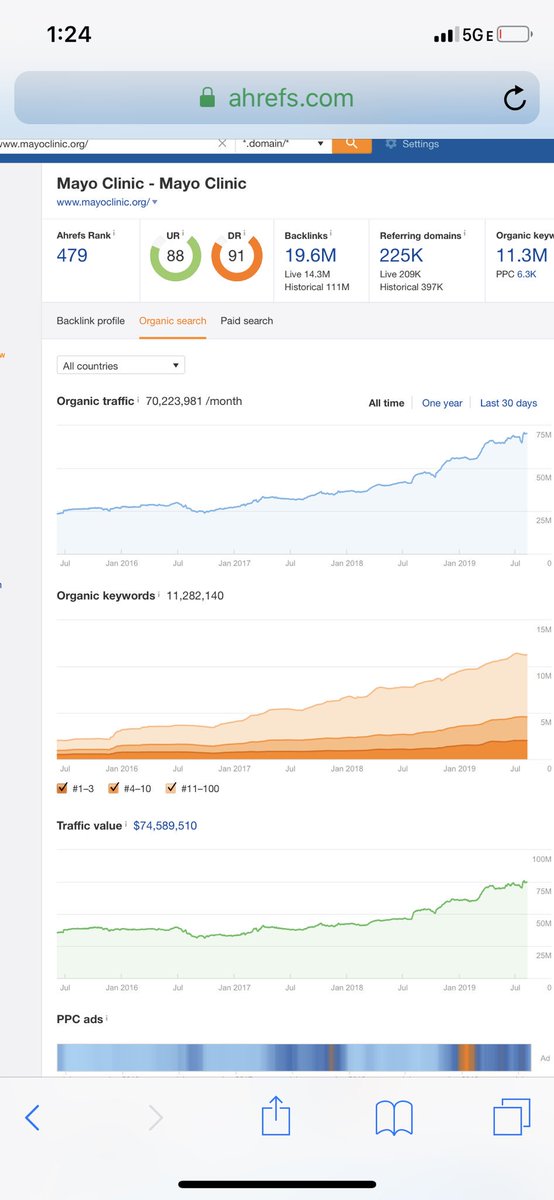Click info icon beside Traffic value
This screenshot has height=1200, width=554.
[x=126, y=824]
